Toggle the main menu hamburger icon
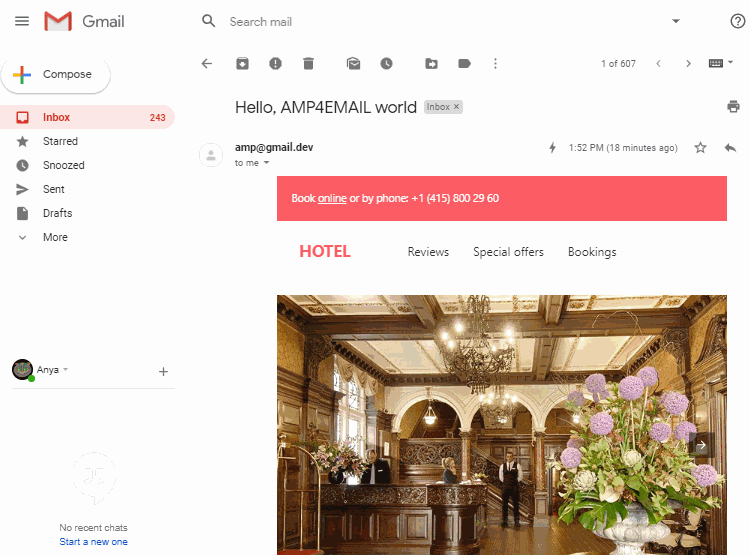Image resolution: width=750 pixels, height=555 pixels. pyautogui.click(x=22, y=21)
